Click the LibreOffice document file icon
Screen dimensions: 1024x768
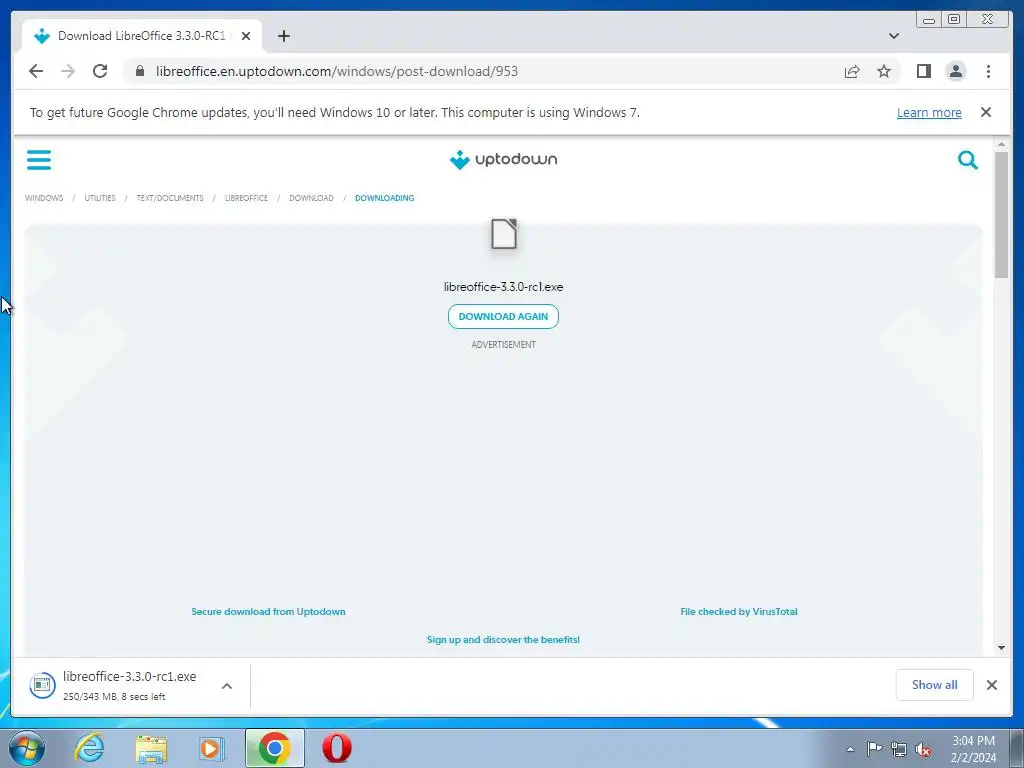pos(504,234)
